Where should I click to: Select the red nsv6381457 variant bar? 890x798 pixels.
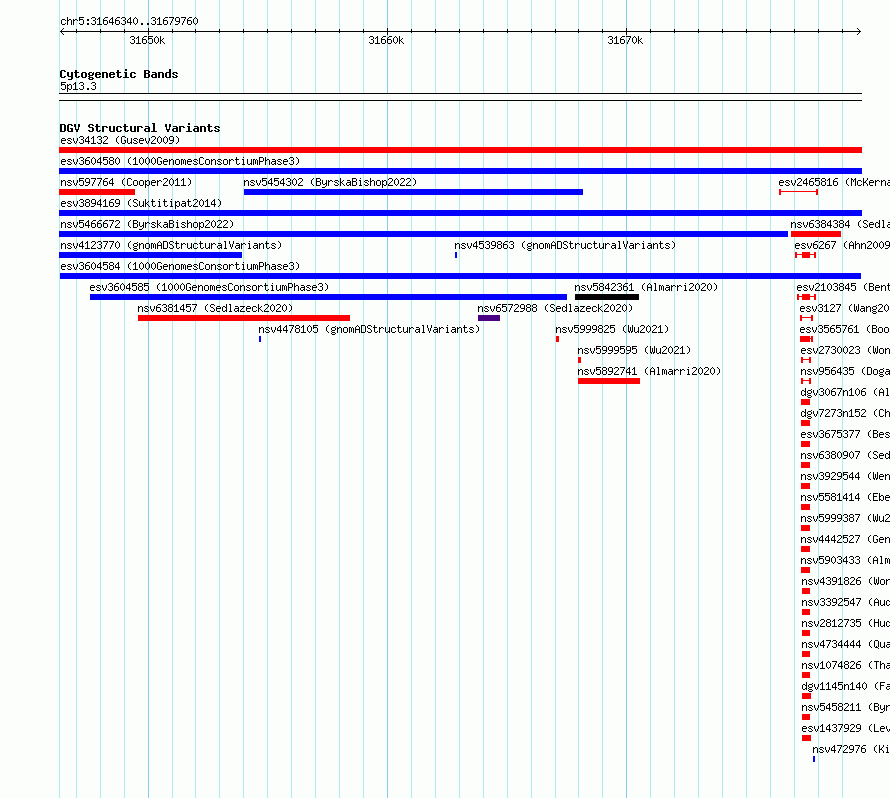pyautogui.click(x=244, y=318)
